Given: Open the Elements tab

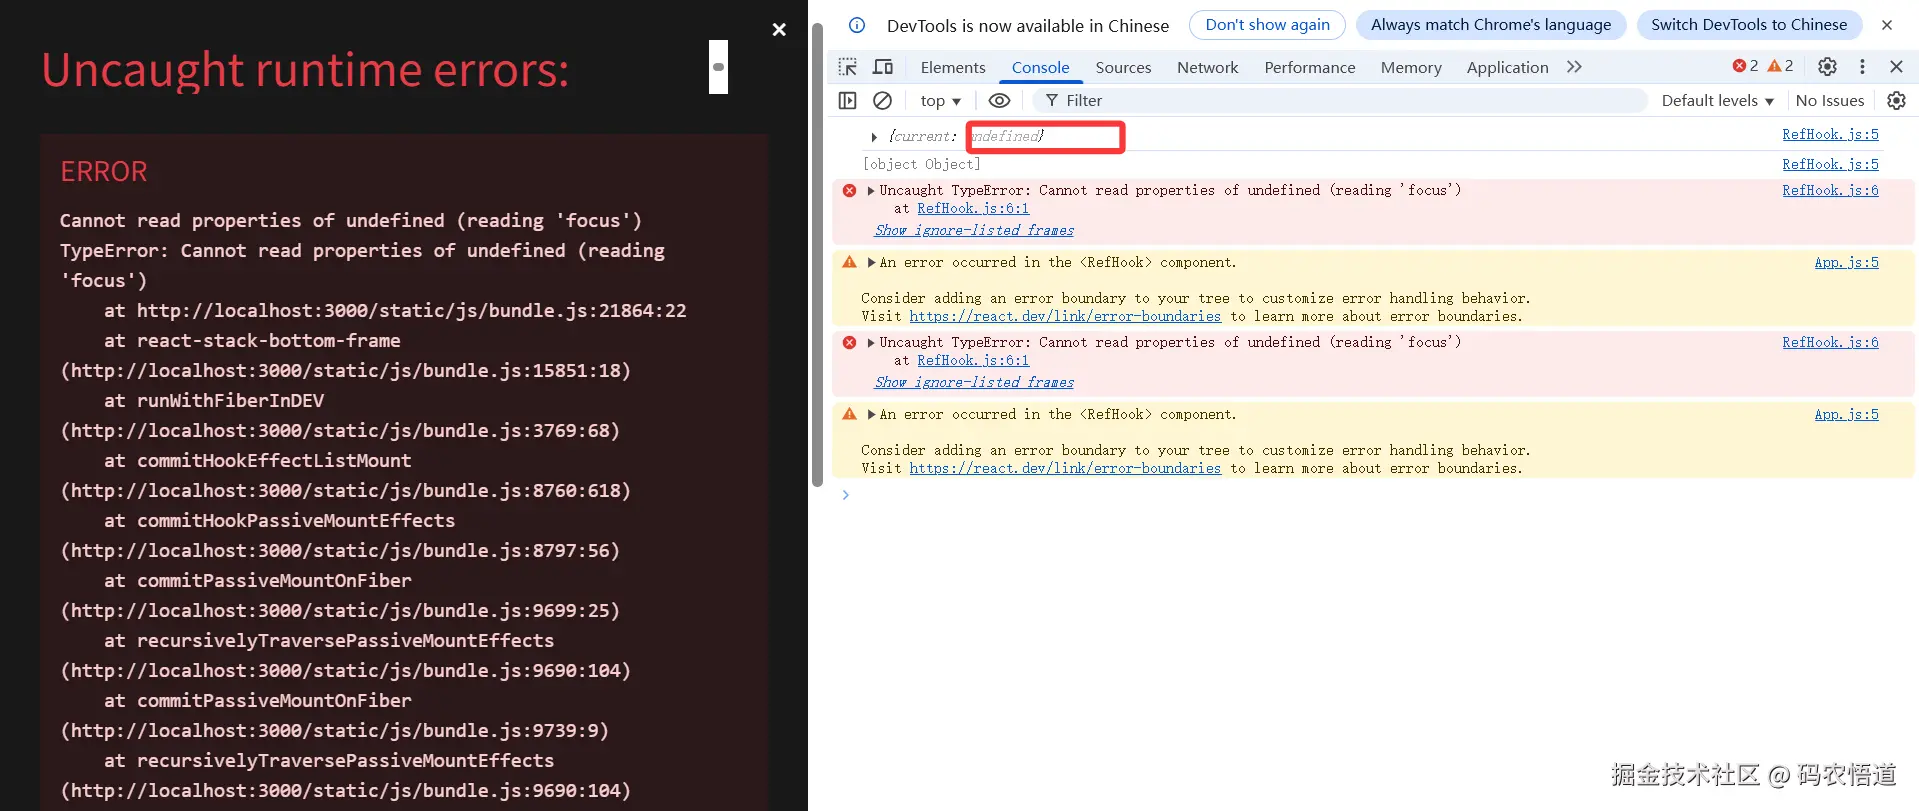Looking at the screenshot, I should (953, 67).
